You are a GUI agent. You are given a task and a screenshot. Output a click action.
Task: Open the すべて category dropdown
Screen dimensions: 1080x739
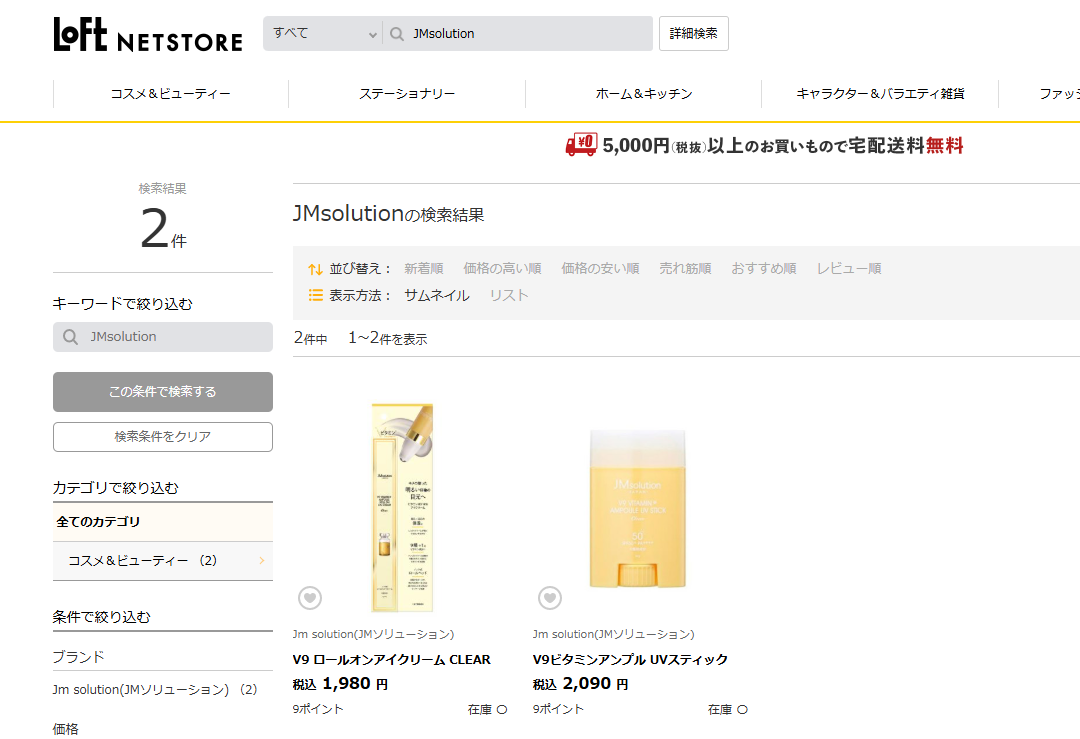coord(323,33)
